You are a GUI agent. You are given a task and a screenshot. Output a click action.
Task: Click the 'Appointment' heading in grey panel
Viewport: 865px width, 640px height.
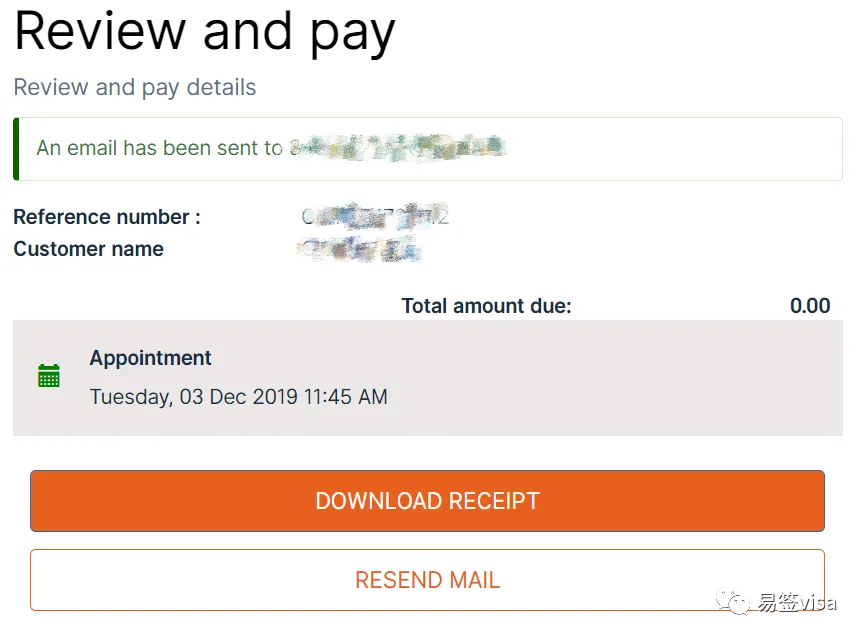point(150,358)
